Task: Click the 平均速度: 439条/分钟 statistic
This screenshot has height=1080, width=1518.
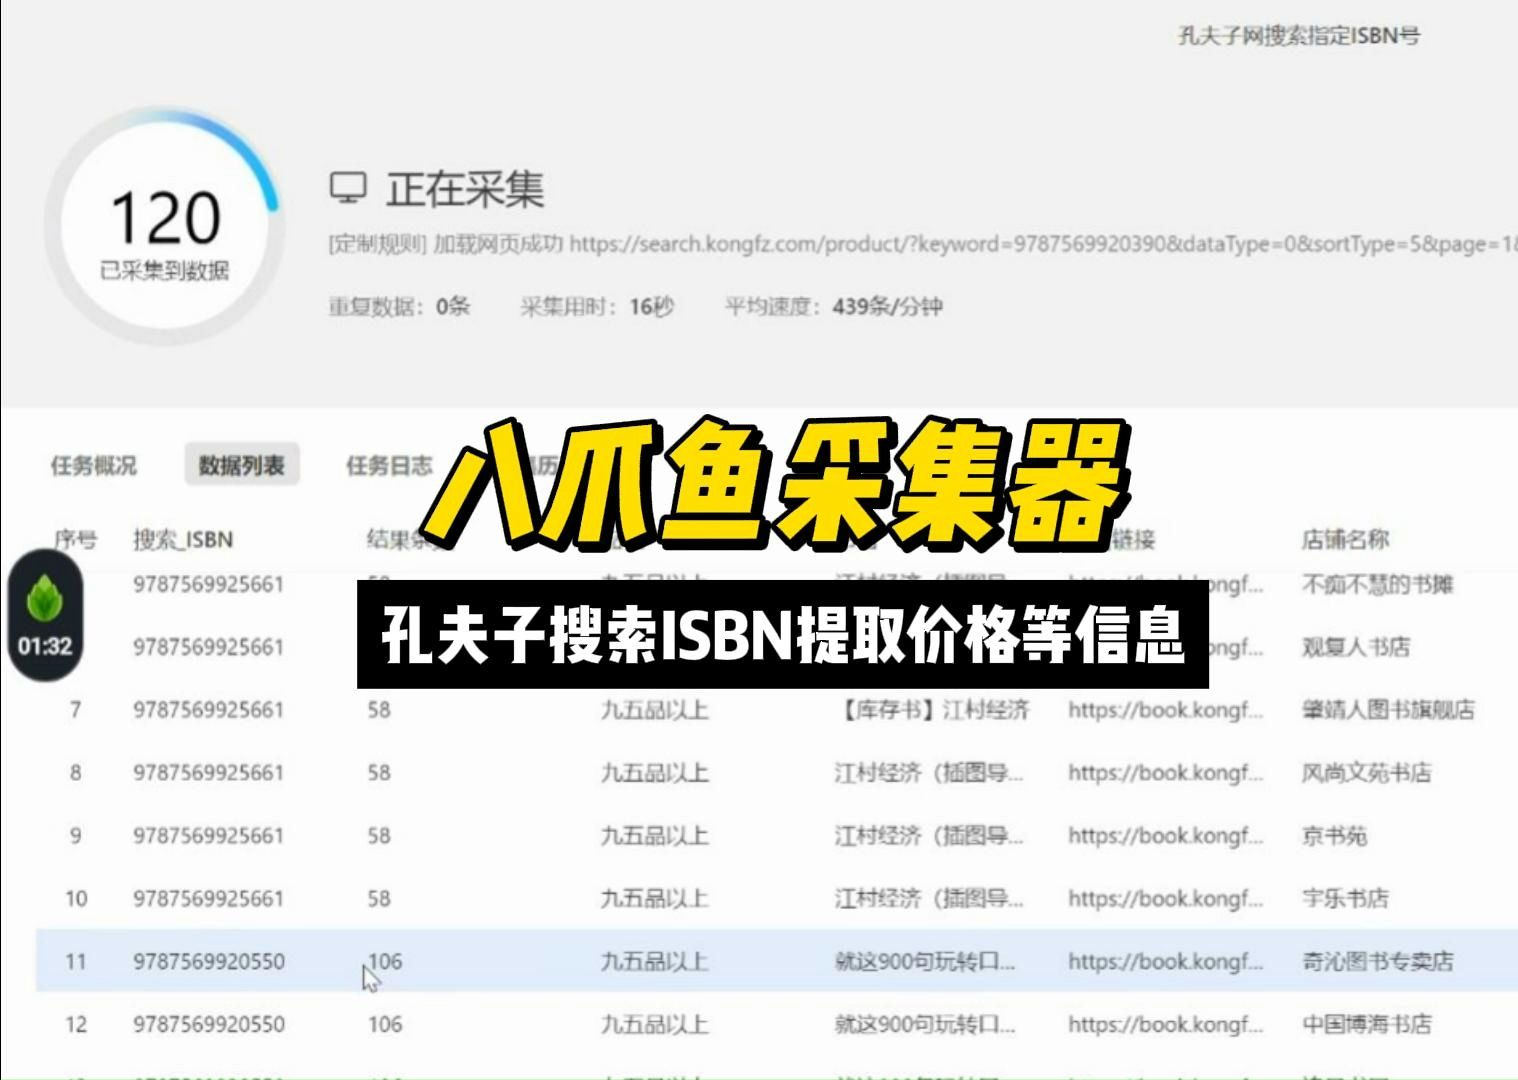Action: pos(833,306)
